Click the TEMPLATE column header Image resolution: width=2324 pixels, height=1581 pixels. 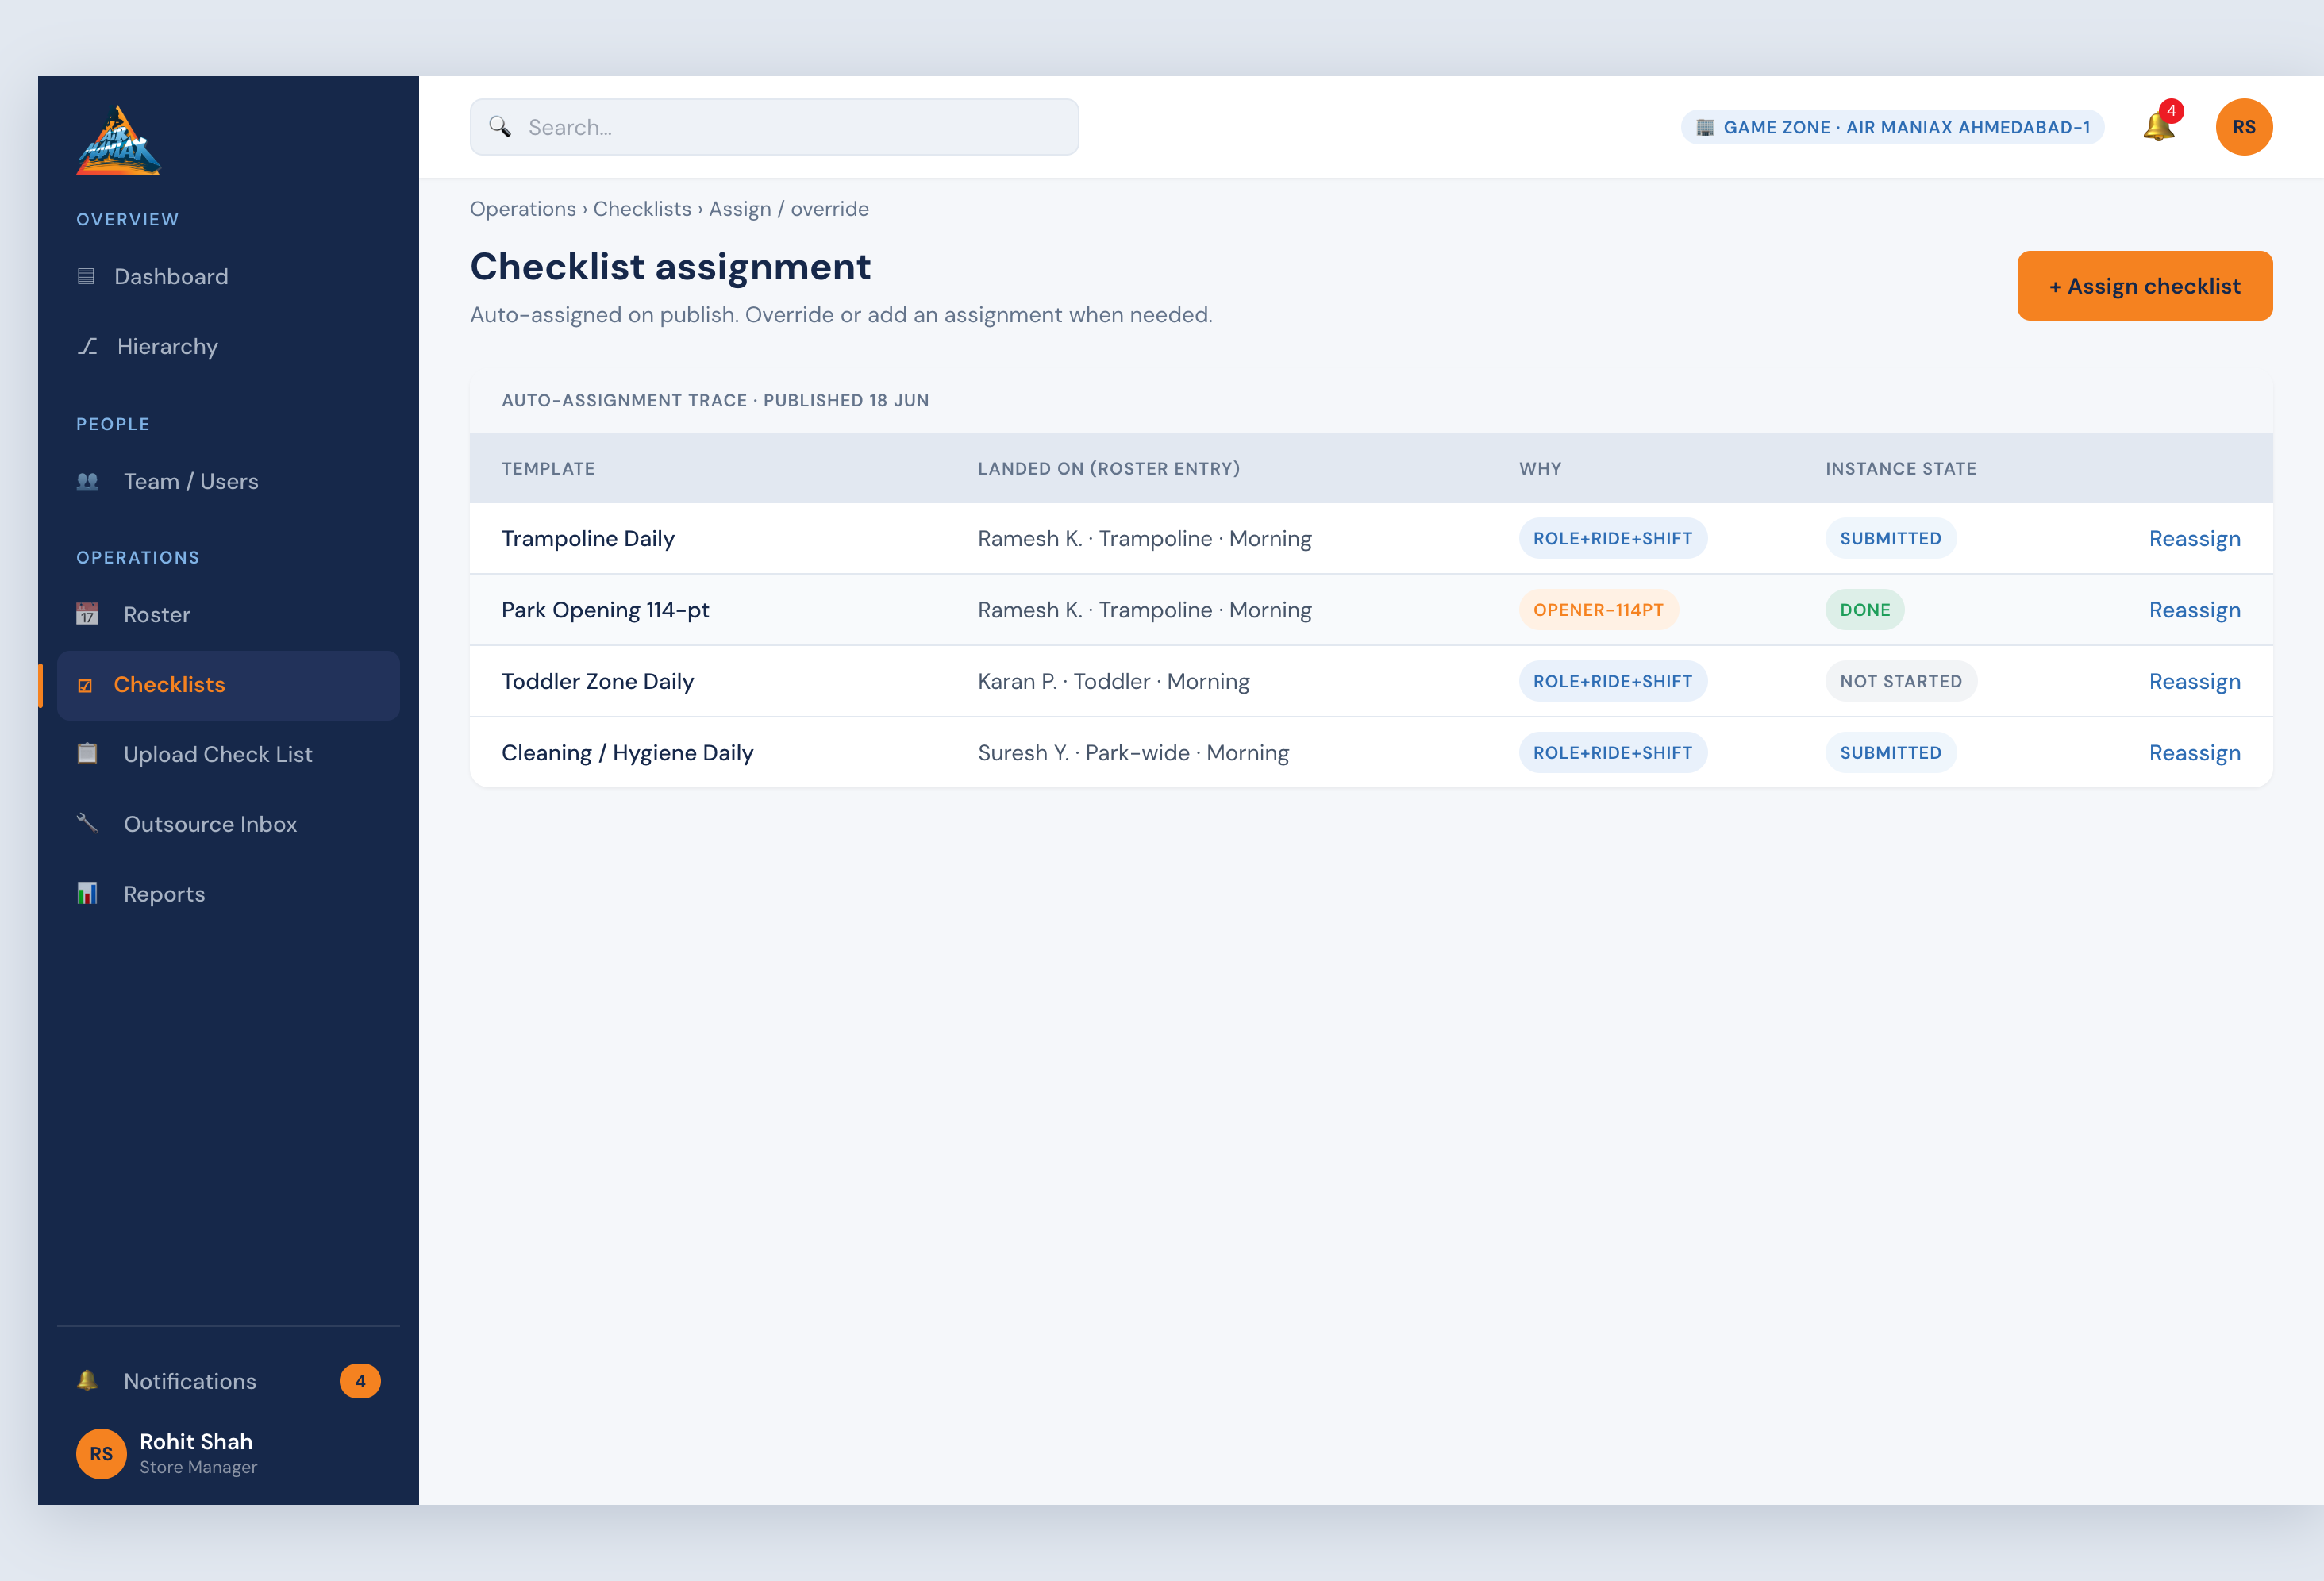pyautogui.click(x=548, y=468)
